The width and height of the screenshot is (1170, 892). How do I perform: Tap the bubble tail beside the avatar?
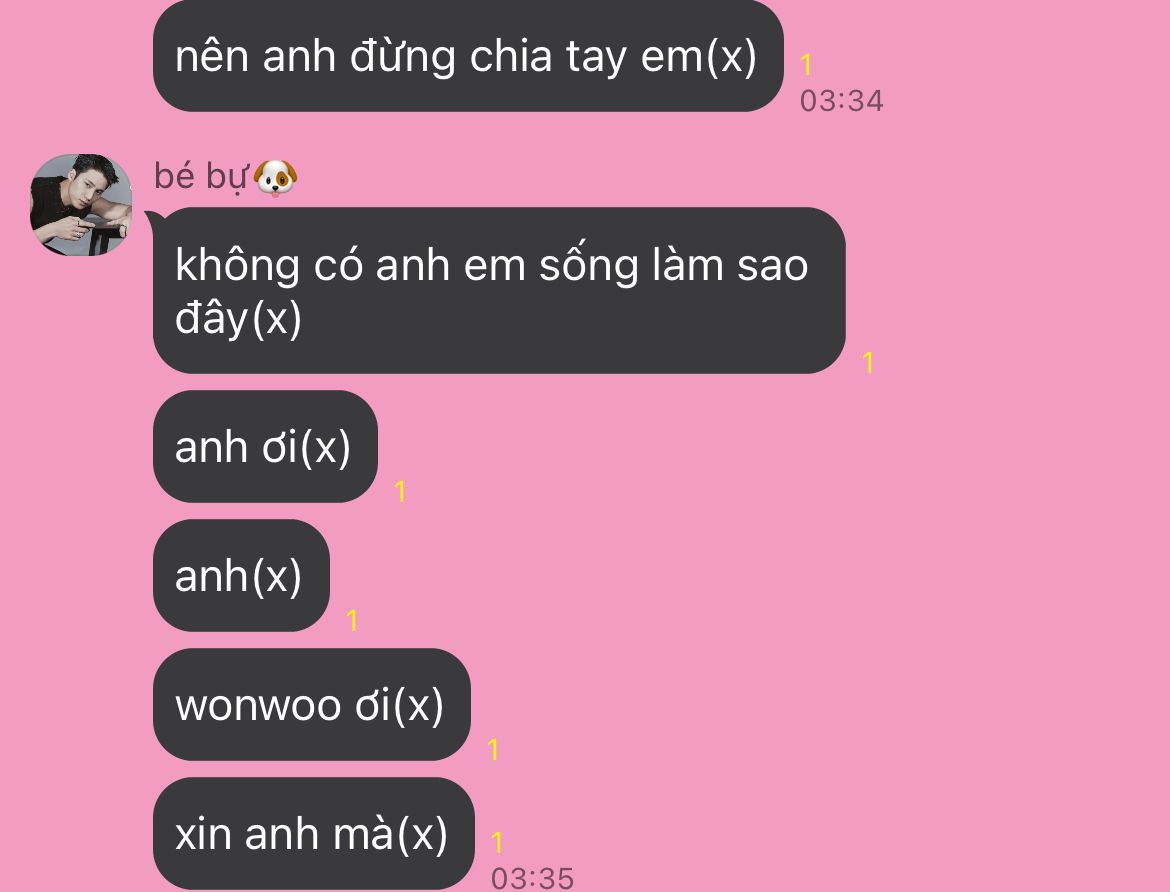click(x=154, y=220)
